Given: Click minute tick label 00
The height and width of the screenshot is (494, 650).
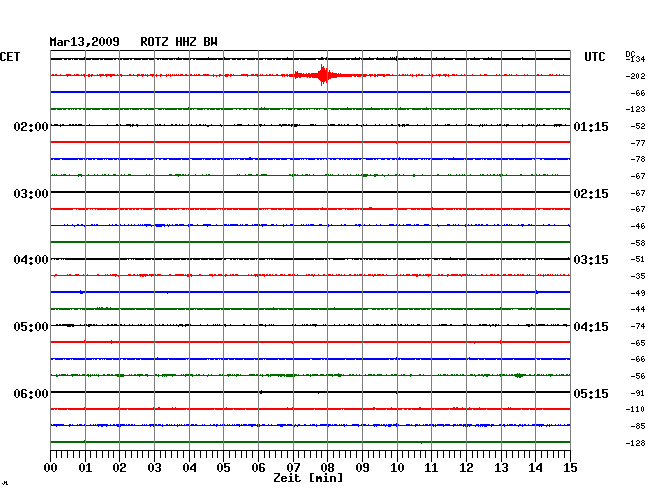Looking at the screenshot, I should tap(51, 468).
